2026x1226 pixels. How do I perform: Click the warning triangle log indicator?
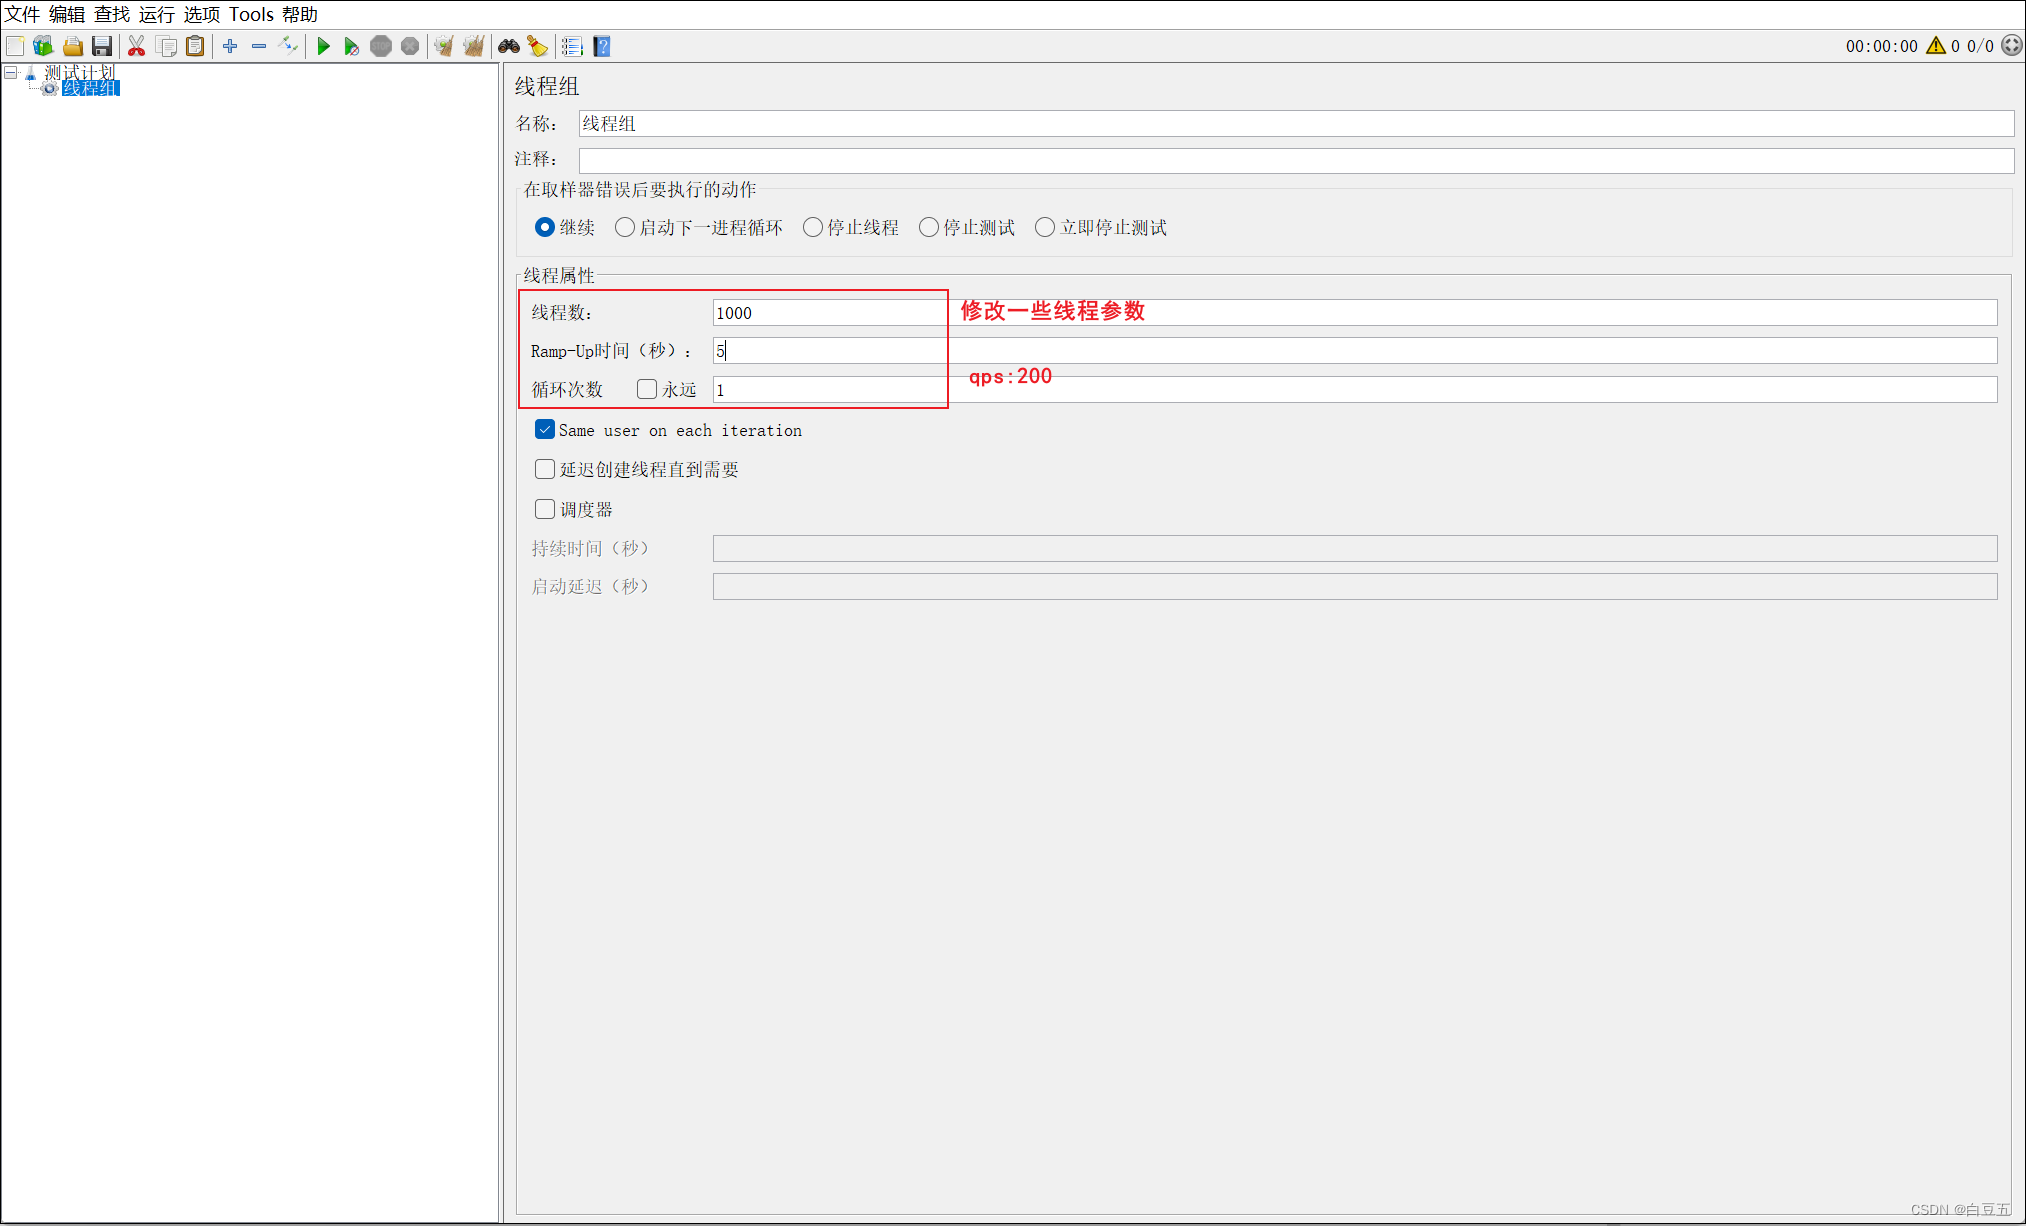(x=1936, y=46)
